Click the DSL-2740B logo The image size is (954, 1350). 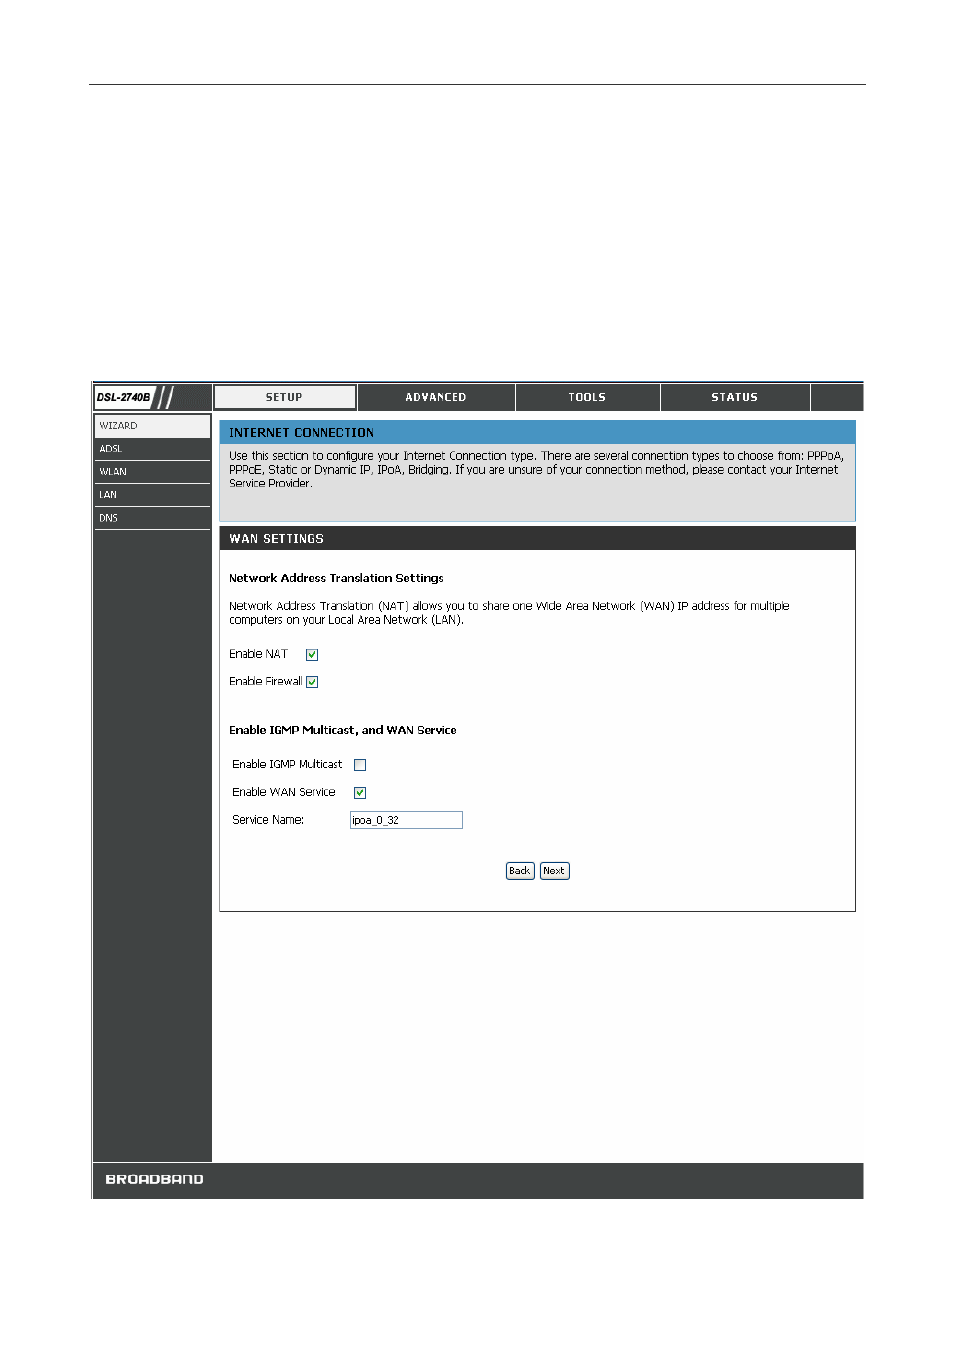tap(124, 397)
